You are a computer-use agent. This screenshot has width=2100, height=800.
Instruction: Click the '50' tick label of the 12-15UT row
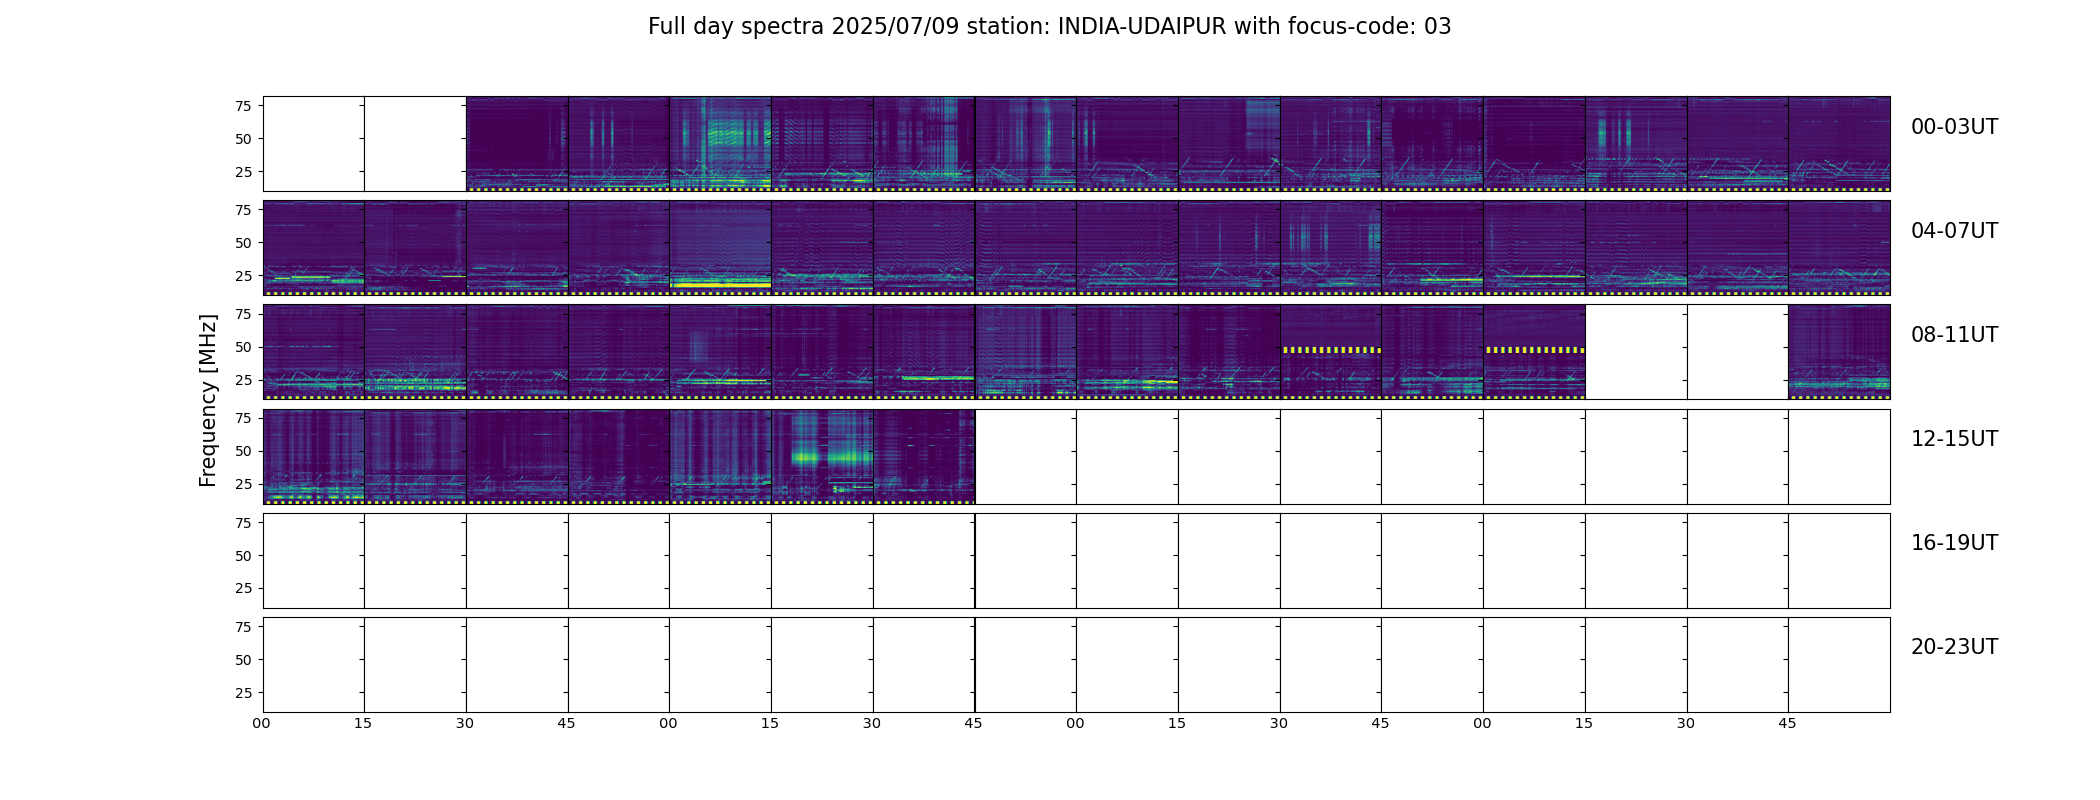click(243, 451)
